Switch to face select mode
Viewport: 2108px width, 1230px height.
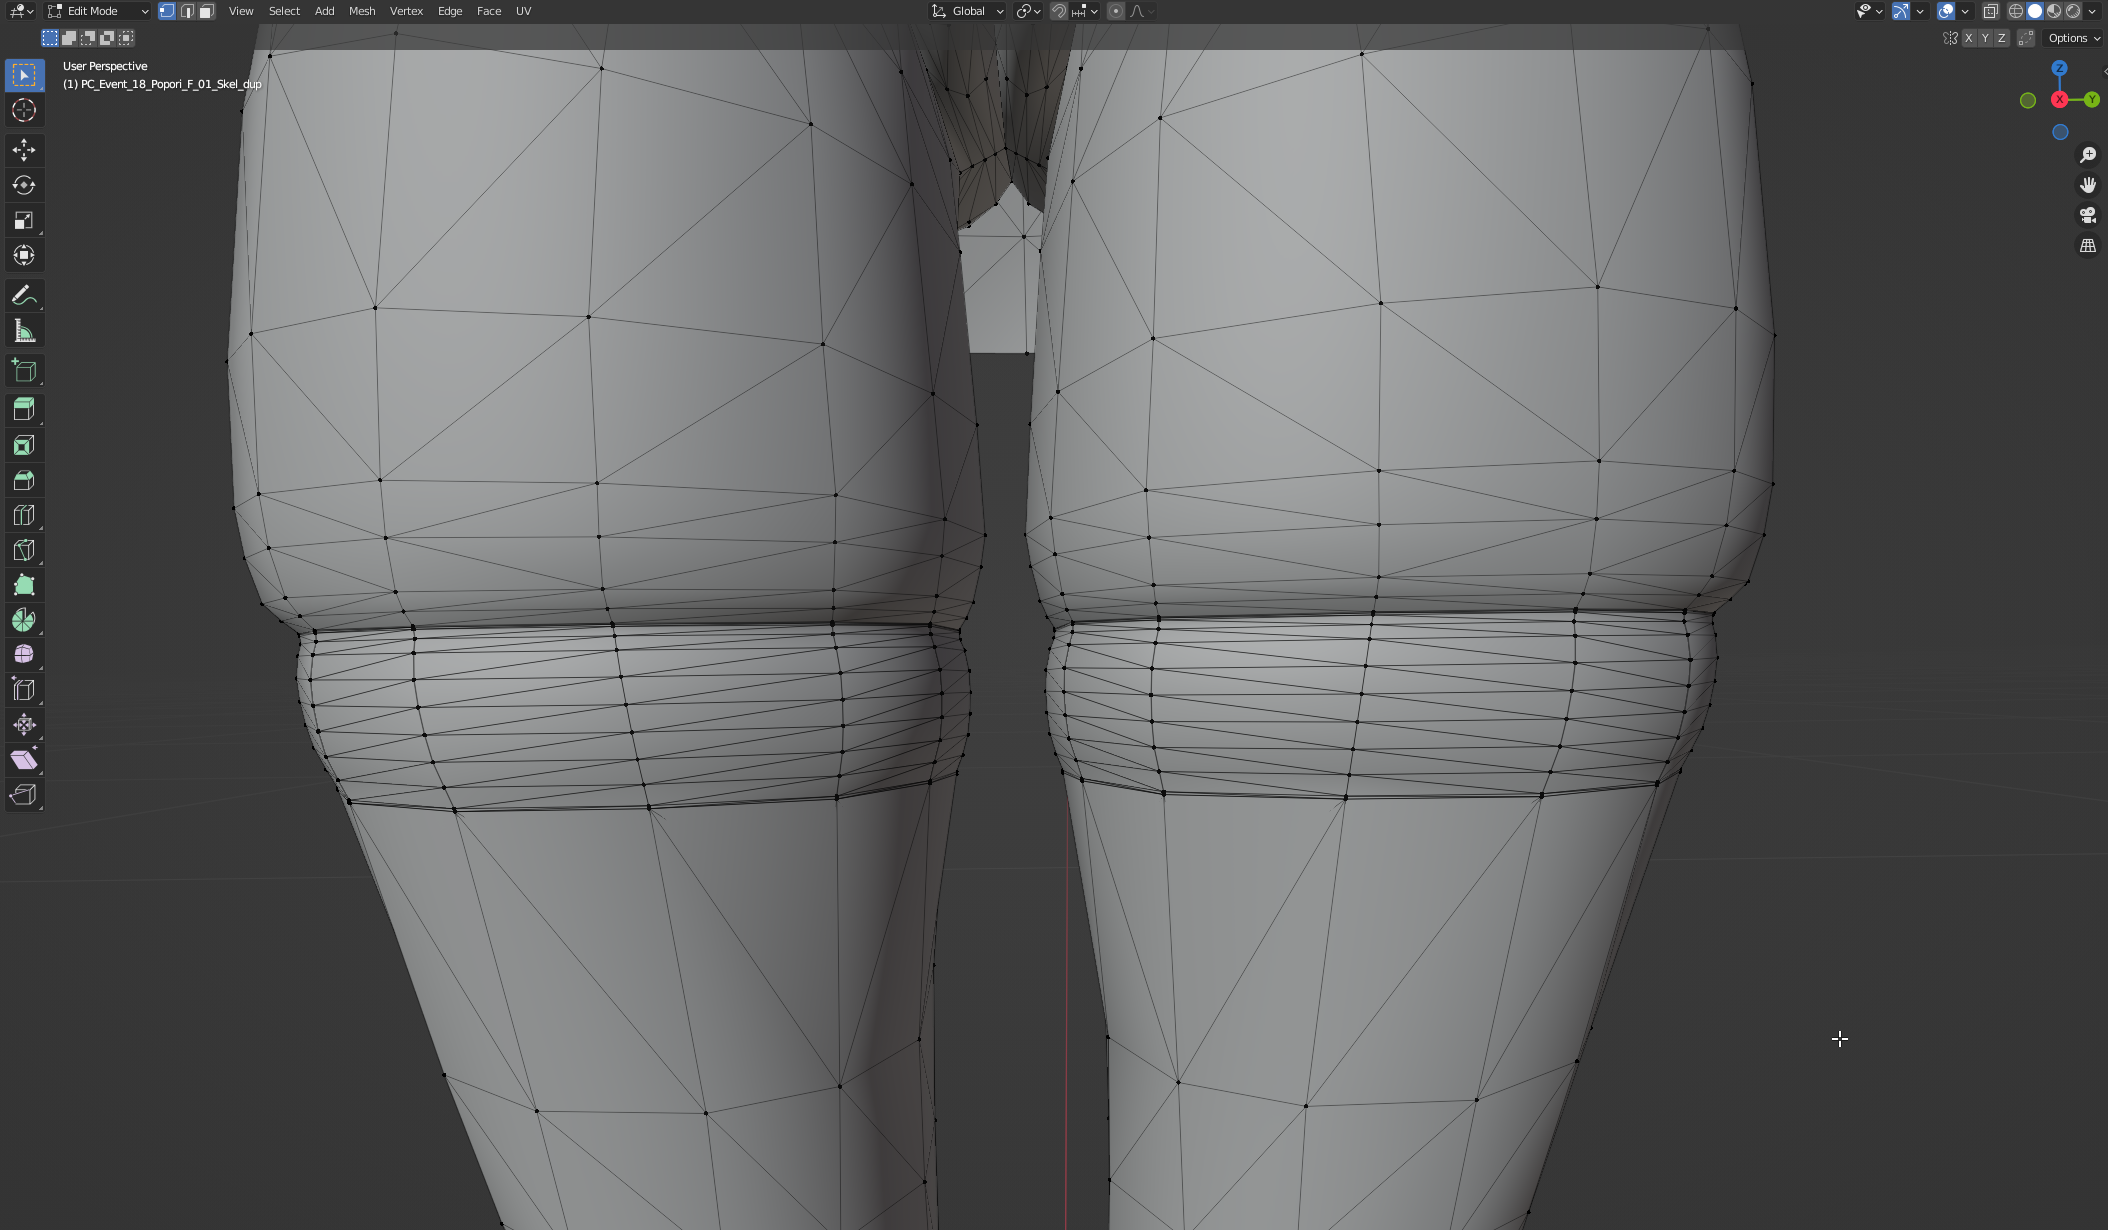coord(206,11)
